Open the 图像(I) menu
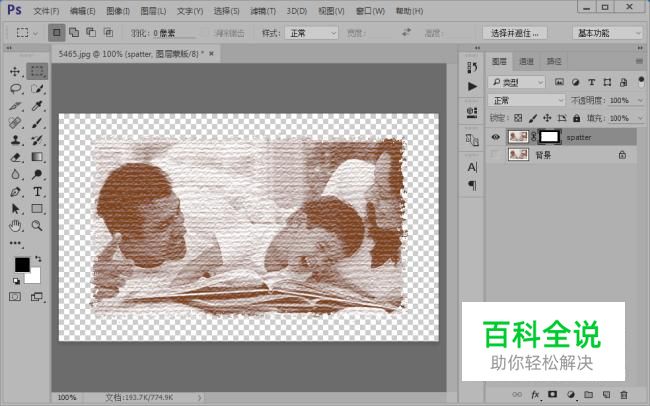The height and width of the screenshot is (406, 650). 118,11
